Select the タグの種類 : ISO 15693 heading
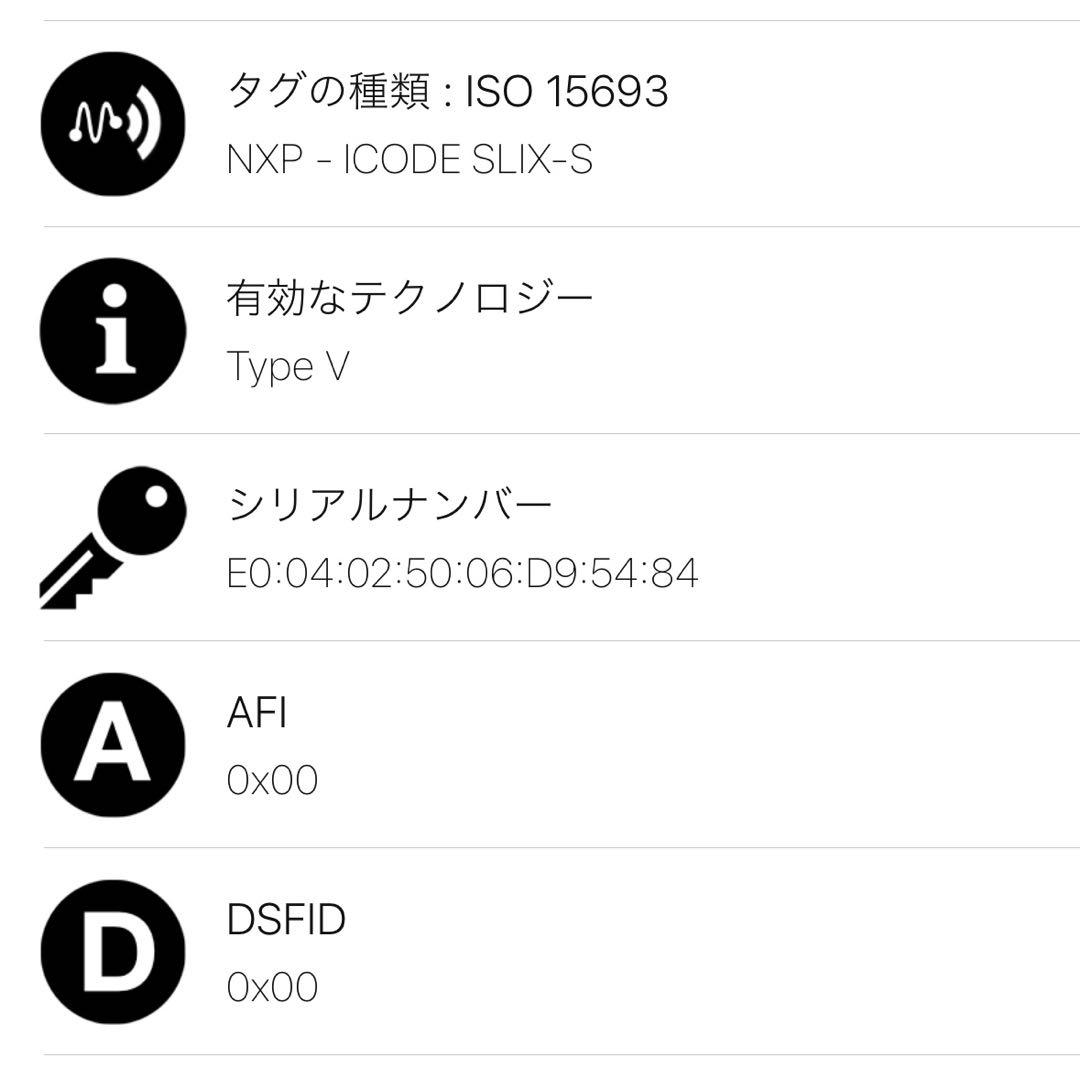This screenshot has width=1080, height=1080. [447, 93]
